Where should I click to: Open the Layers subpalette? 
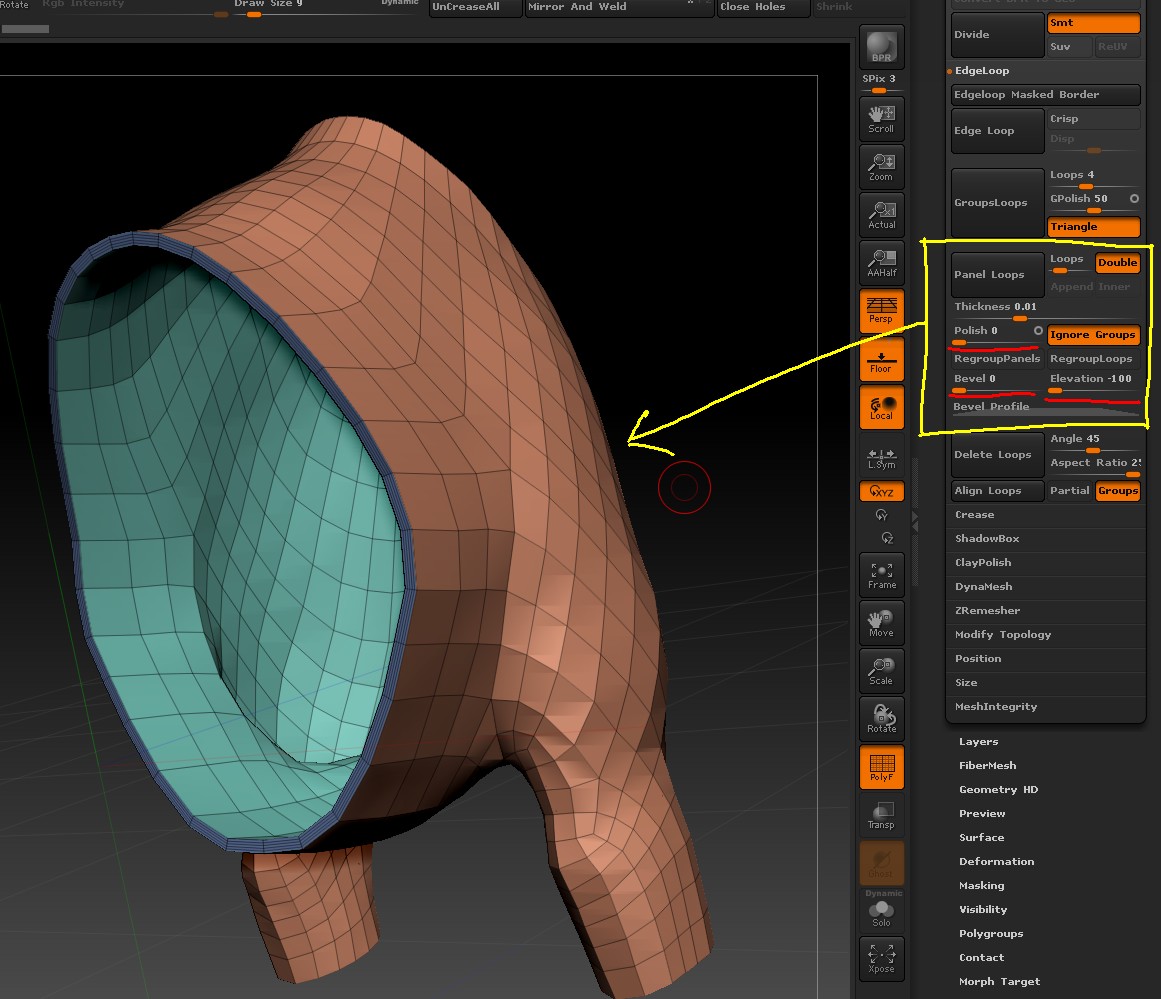978,741
